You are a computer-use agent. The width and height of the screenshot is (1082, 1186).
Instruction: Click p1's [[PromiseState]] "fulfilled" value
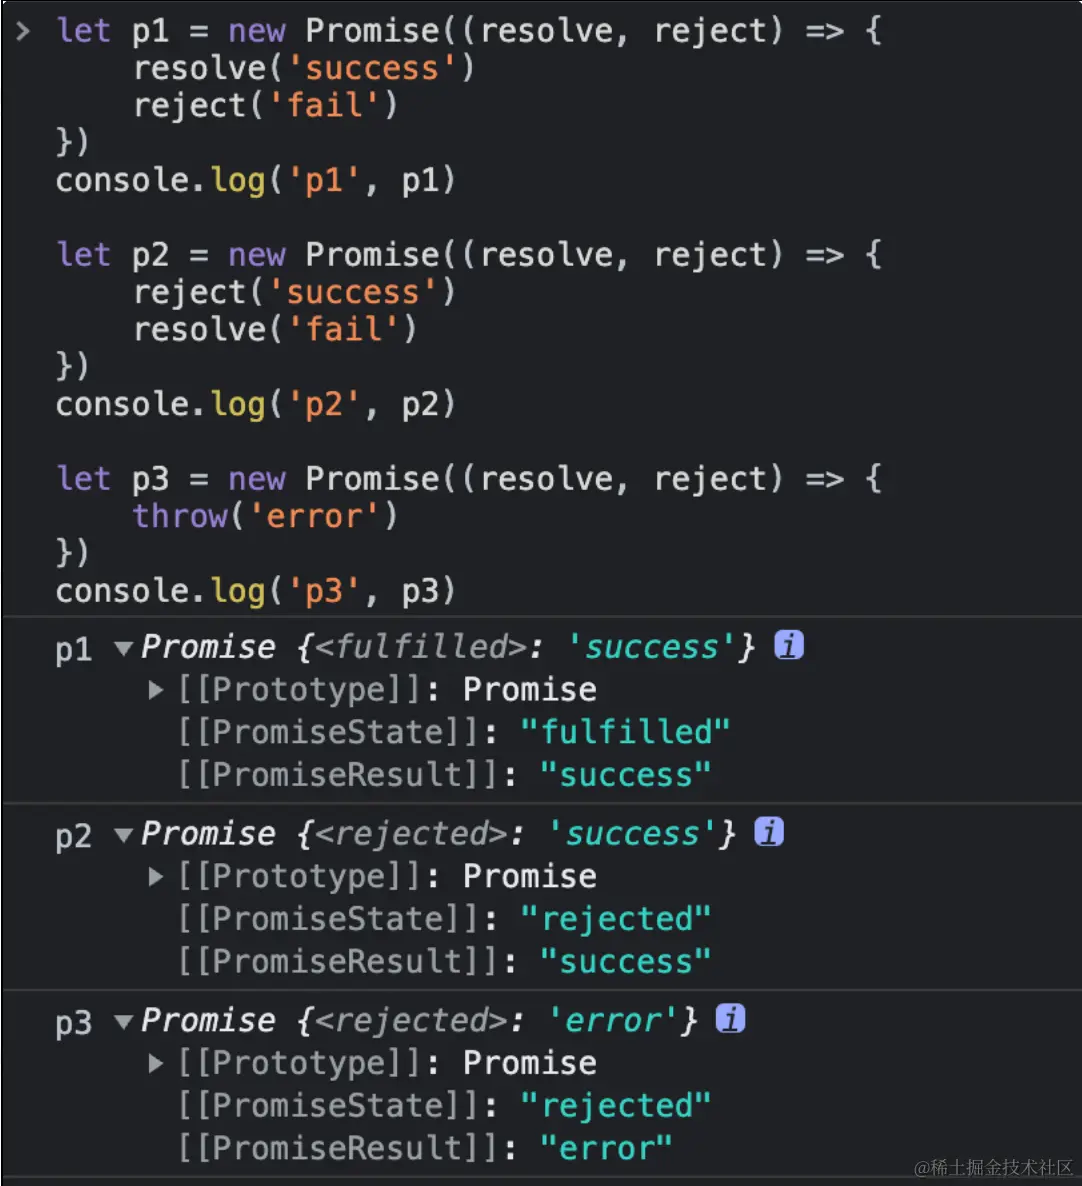(x=625, y=732)
